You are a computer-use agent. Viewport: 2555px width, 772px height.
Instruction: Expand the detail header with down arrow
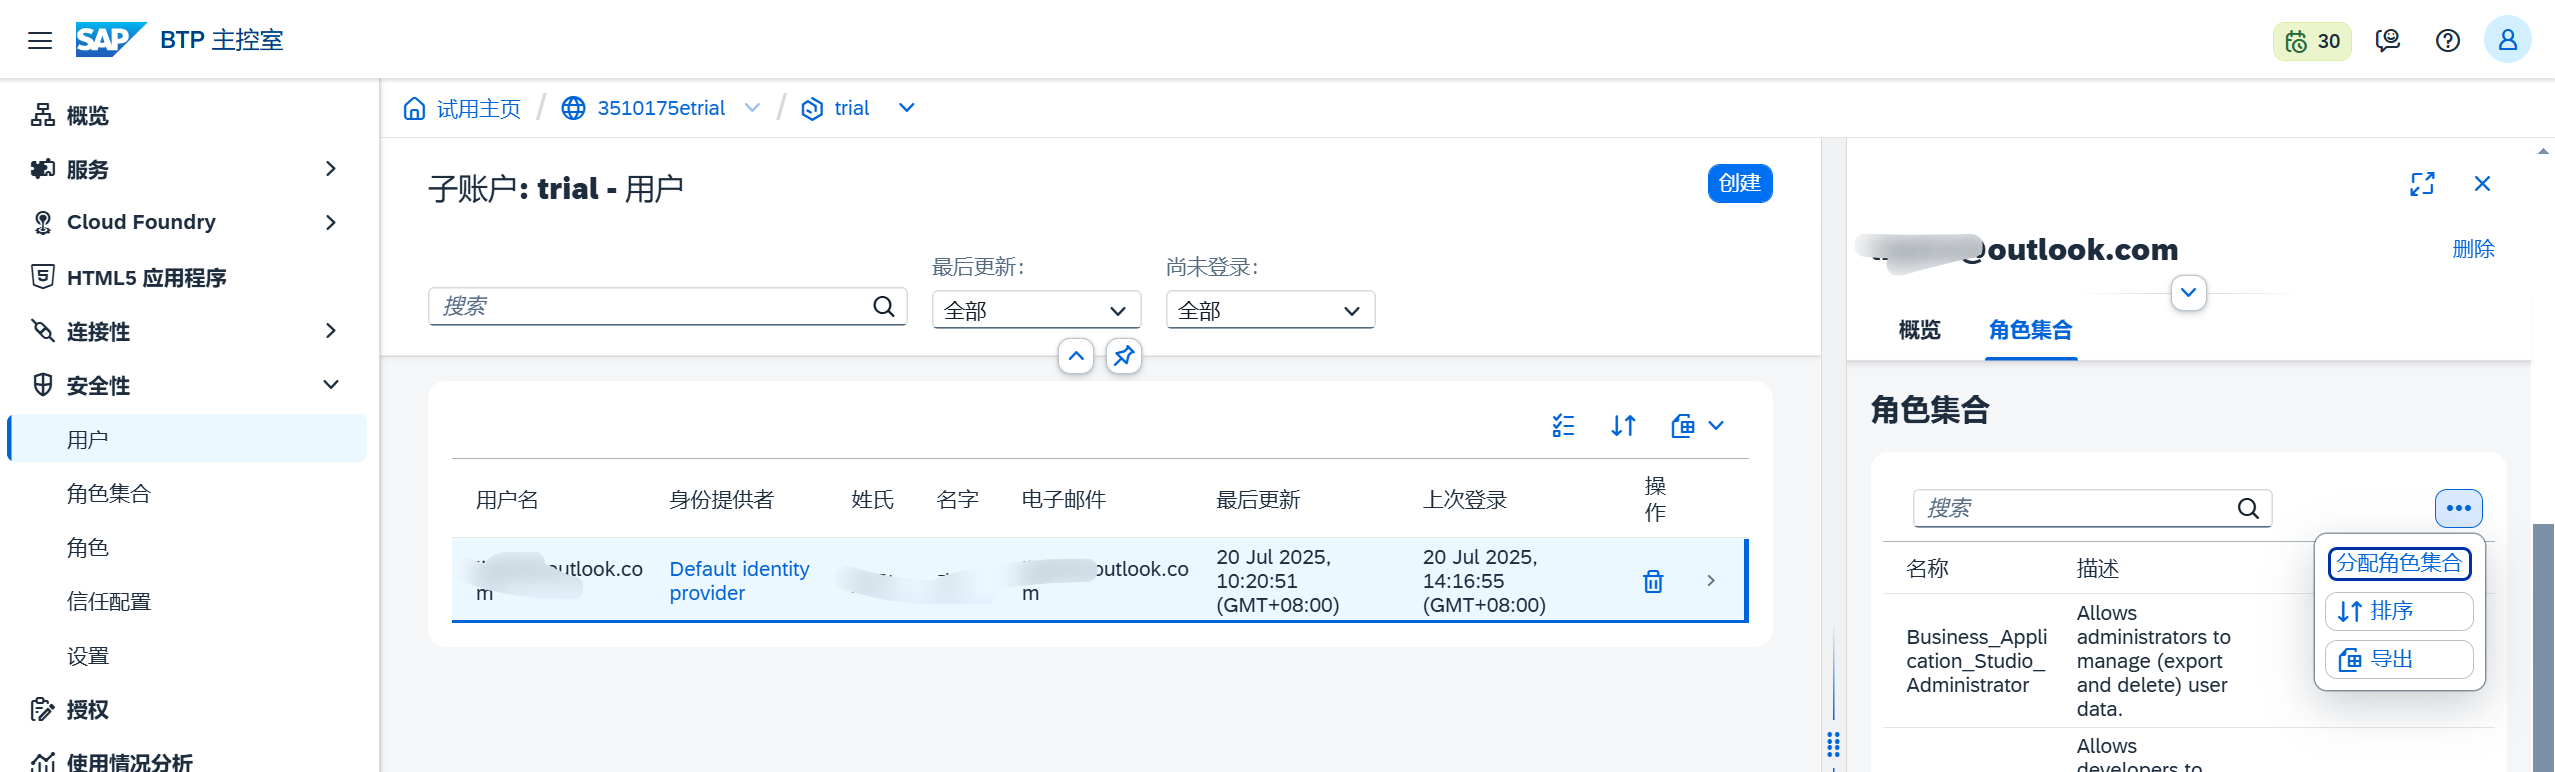[2189, 293]
